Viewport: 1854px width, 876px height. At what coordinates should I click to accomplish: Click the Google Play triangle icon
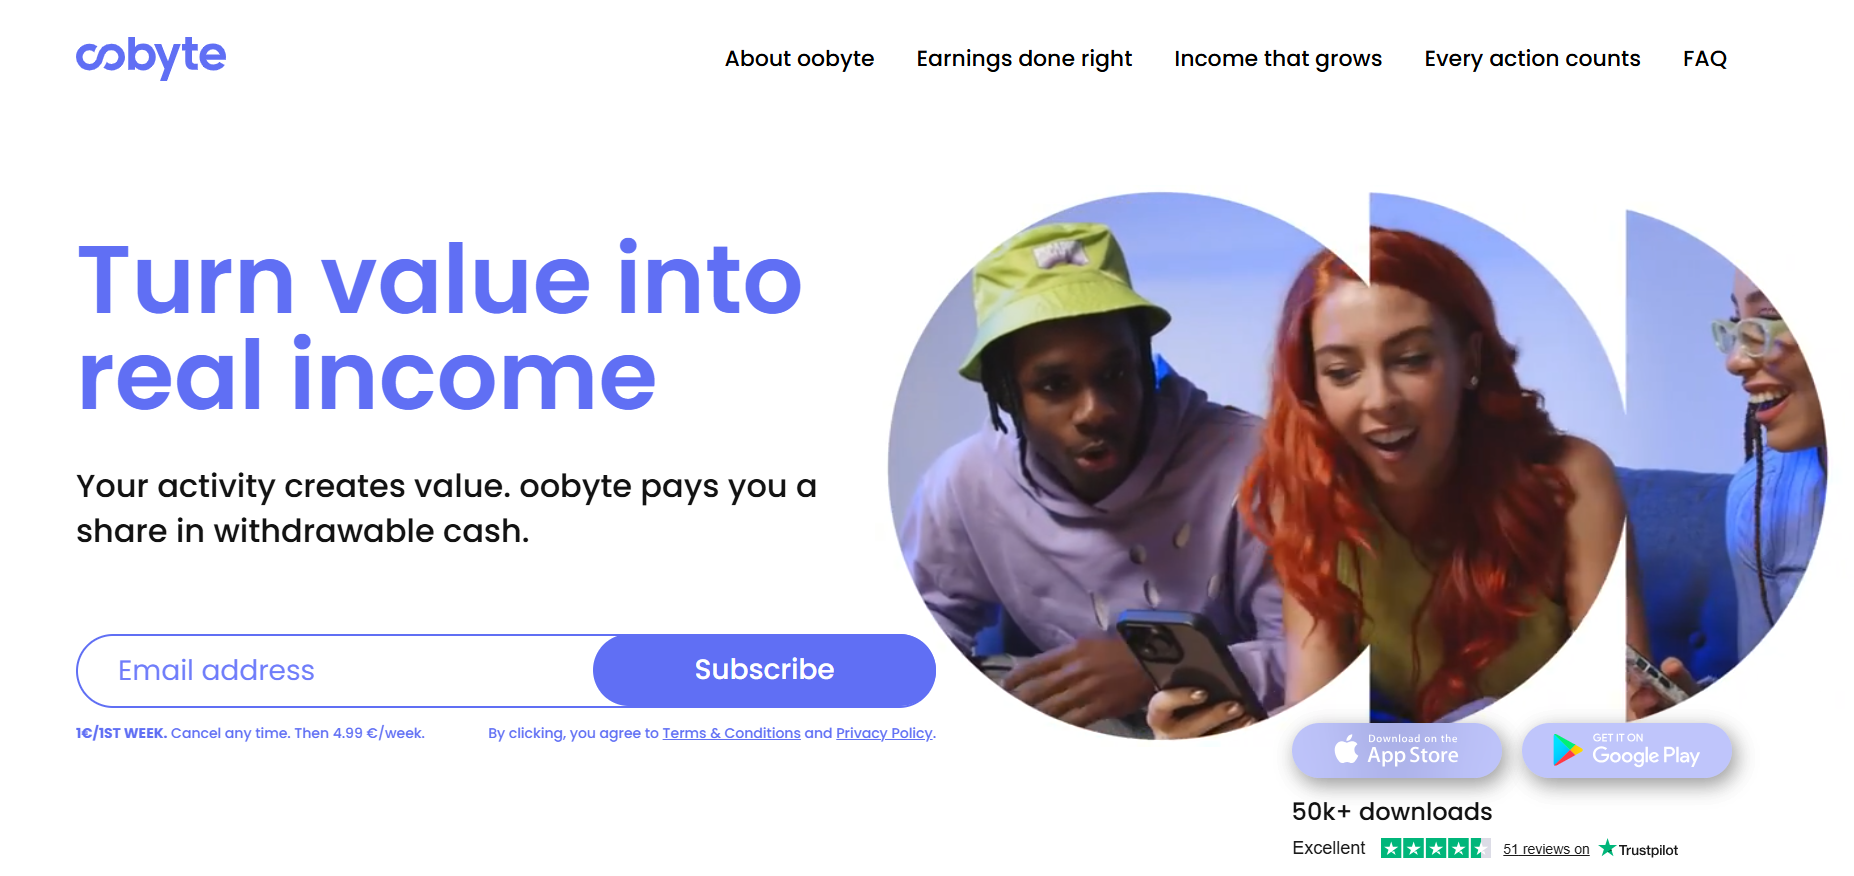point(1567,749)
